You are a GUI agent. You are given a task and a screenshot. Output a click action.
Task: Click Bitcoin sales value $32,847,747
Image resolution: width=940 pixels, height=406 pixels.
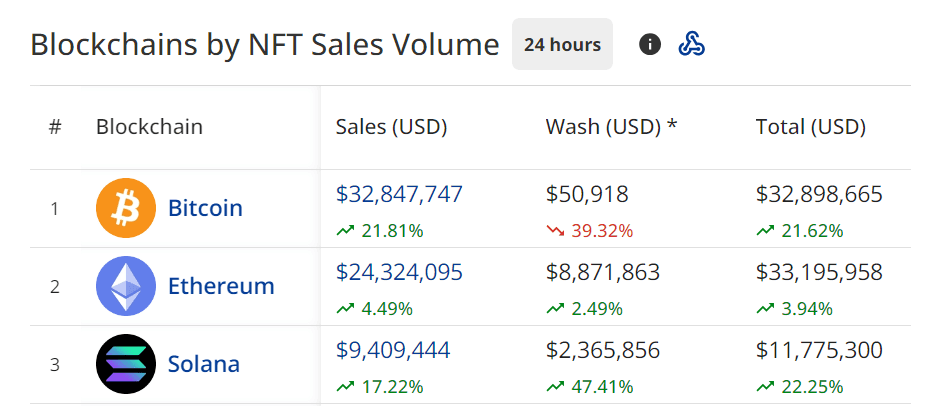399,194
